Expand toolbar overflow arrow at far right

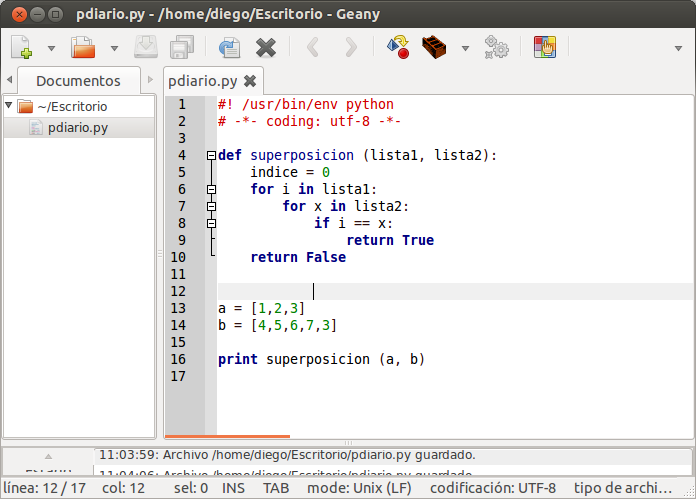[679, 48]
